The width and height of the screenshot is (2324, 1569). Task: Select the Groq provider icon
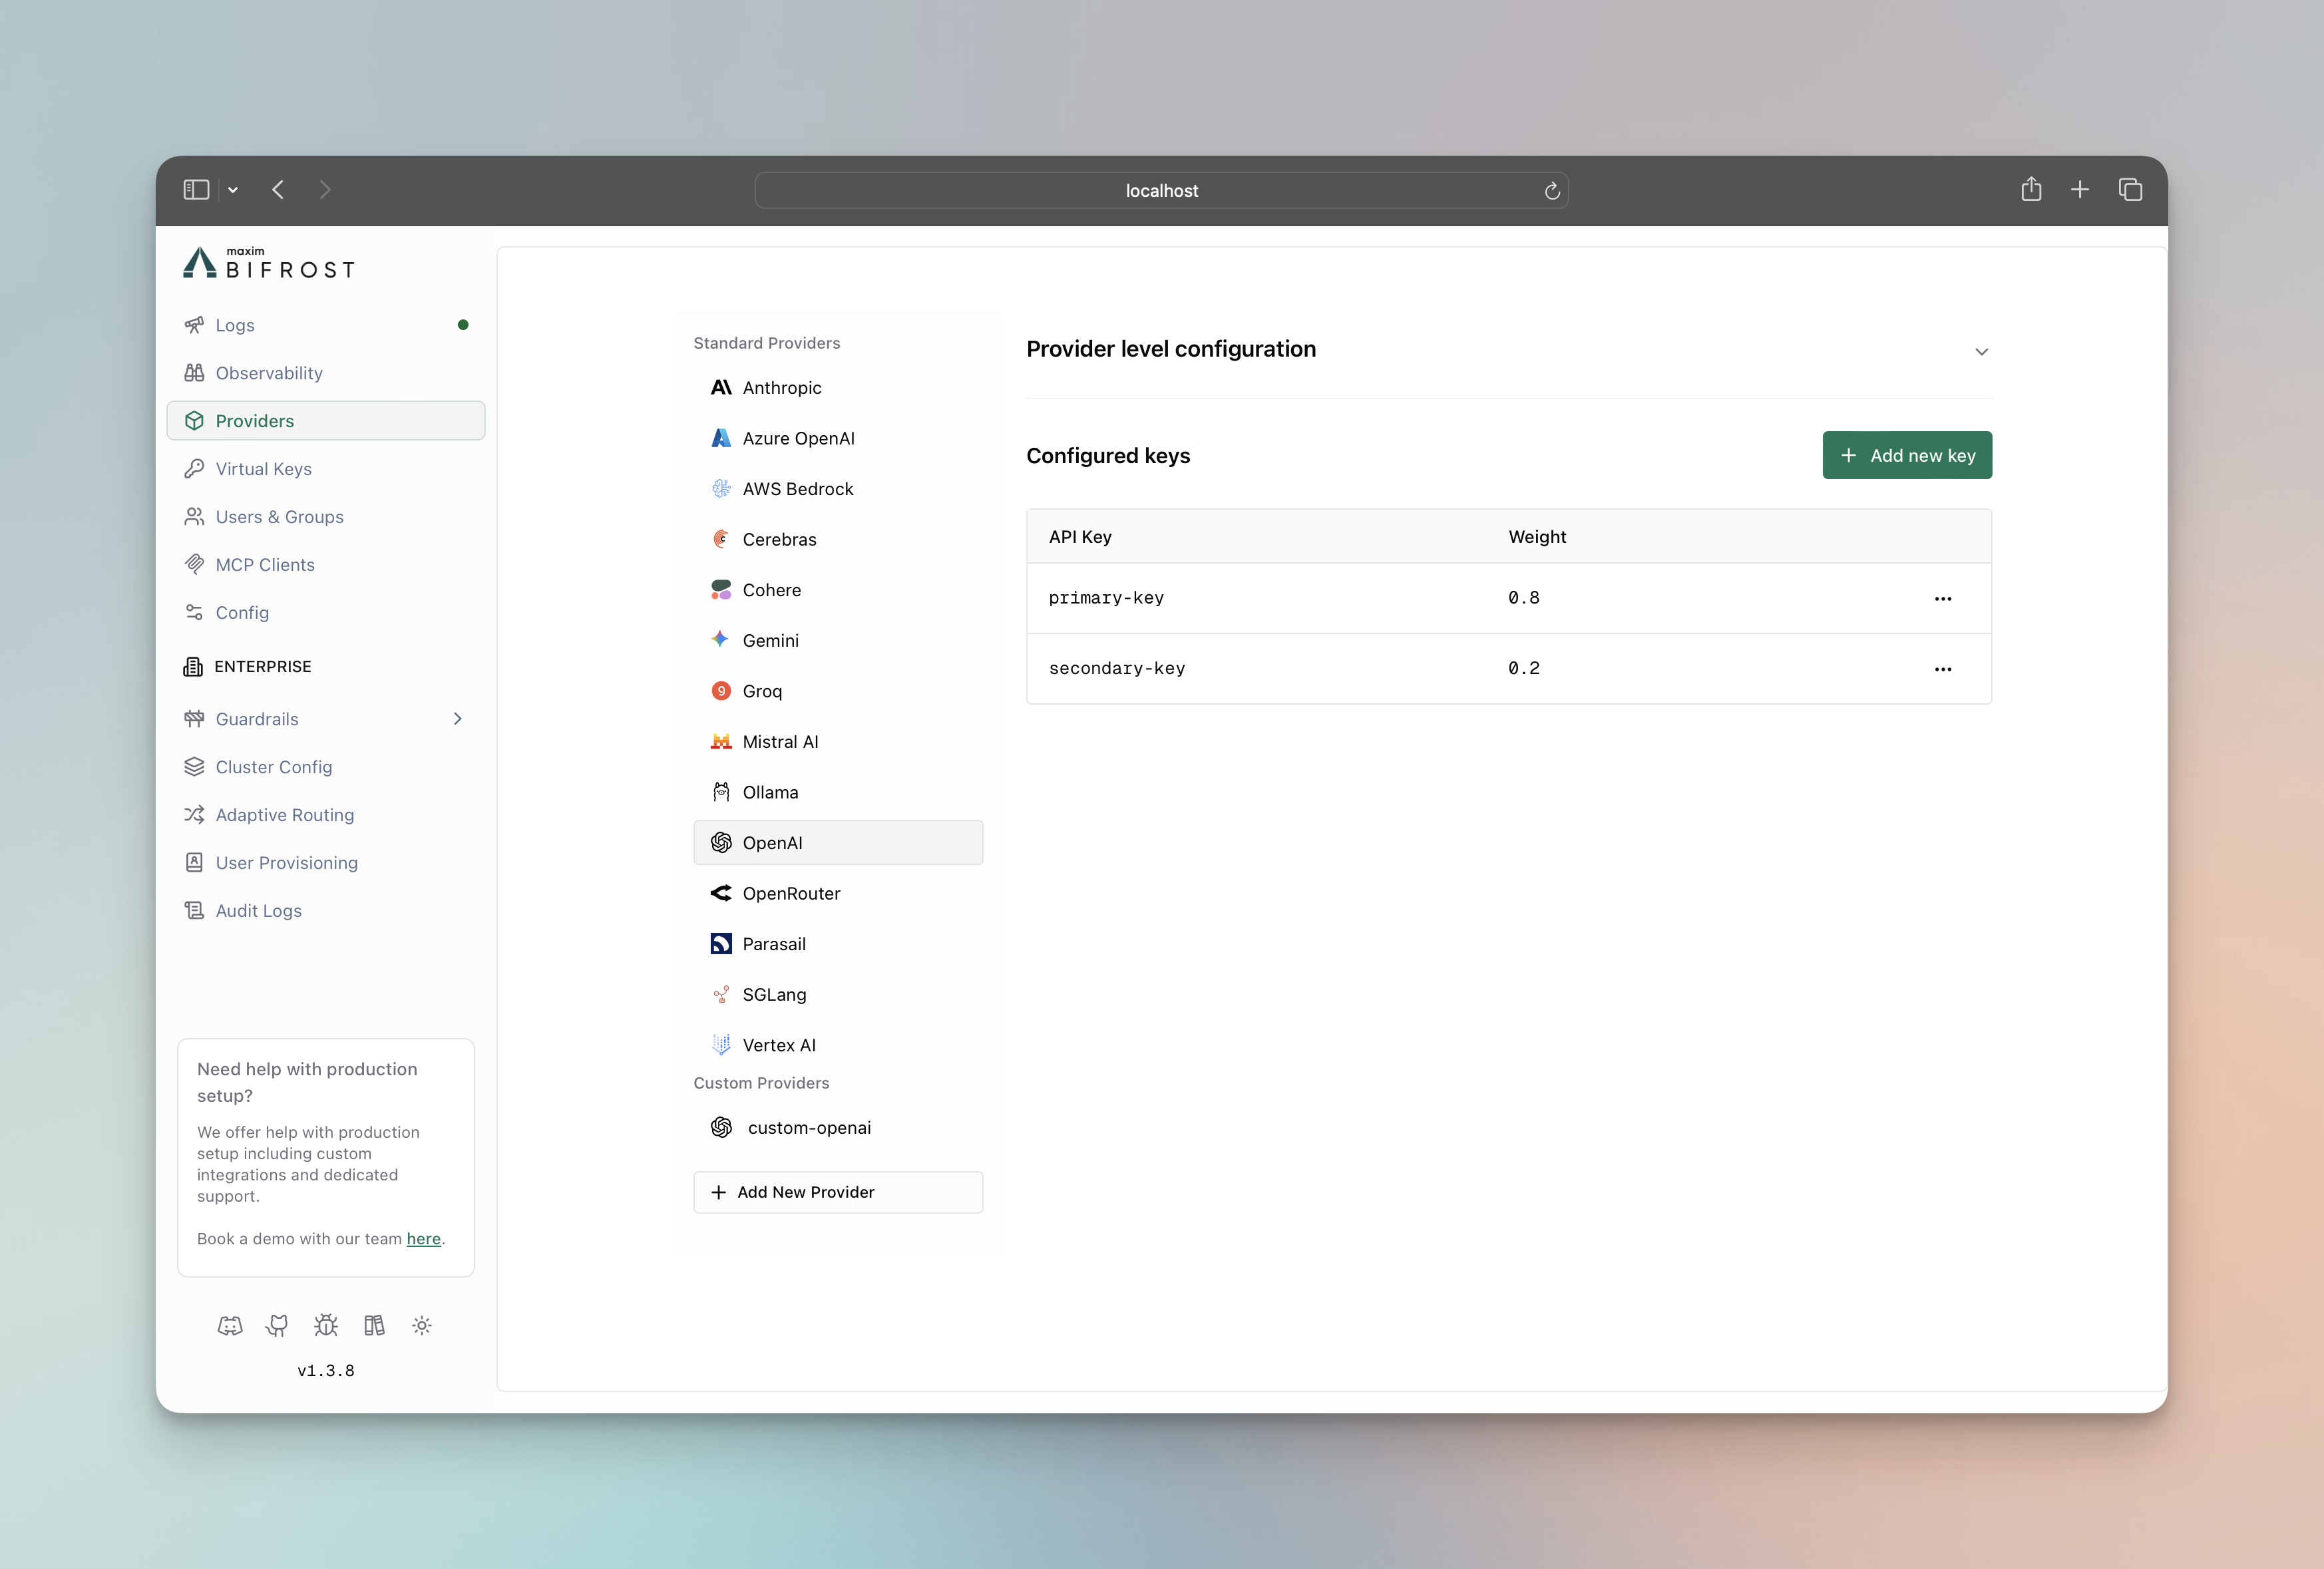pyautogui.click(x=721, y=691)
